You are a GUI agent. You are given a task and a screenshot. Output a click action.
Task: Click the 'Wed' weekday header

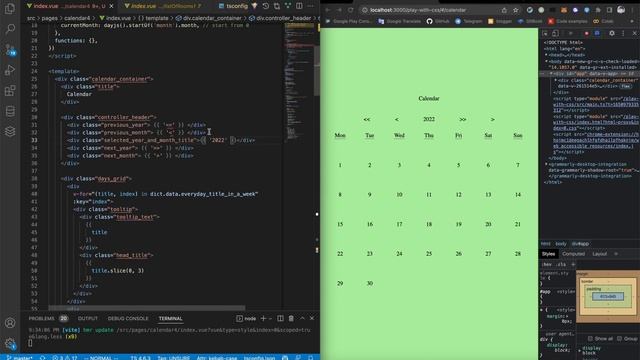click(x=399, y=135)
